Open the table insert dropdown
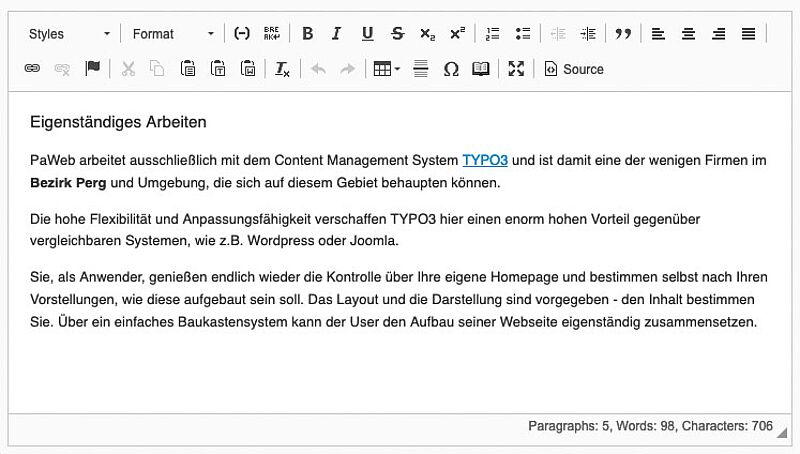Image resolution: width=800 pixels, height=454 pixels. 386,68
